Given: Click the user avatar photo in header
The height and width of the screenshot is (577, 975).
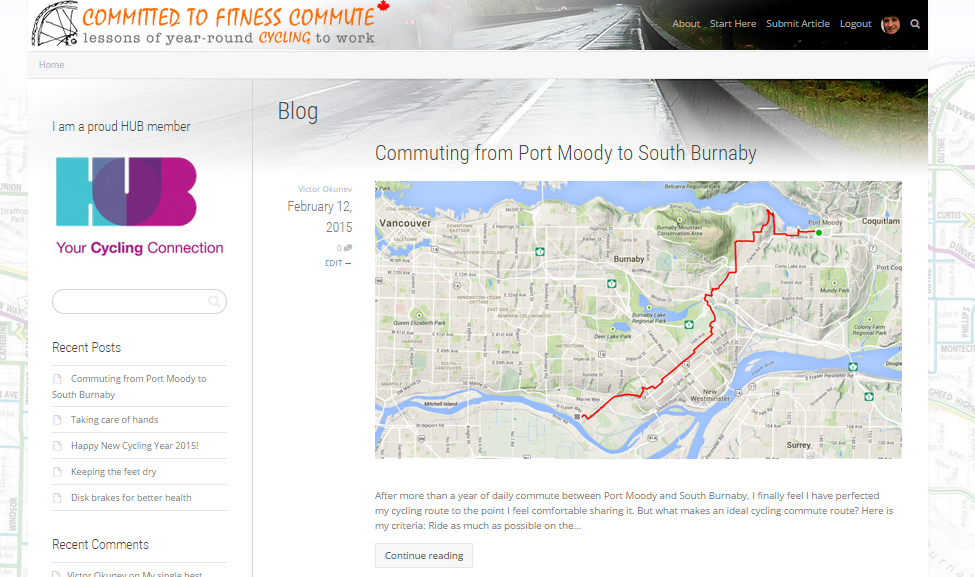Looking at the screenshot, I should click(890, 24).
